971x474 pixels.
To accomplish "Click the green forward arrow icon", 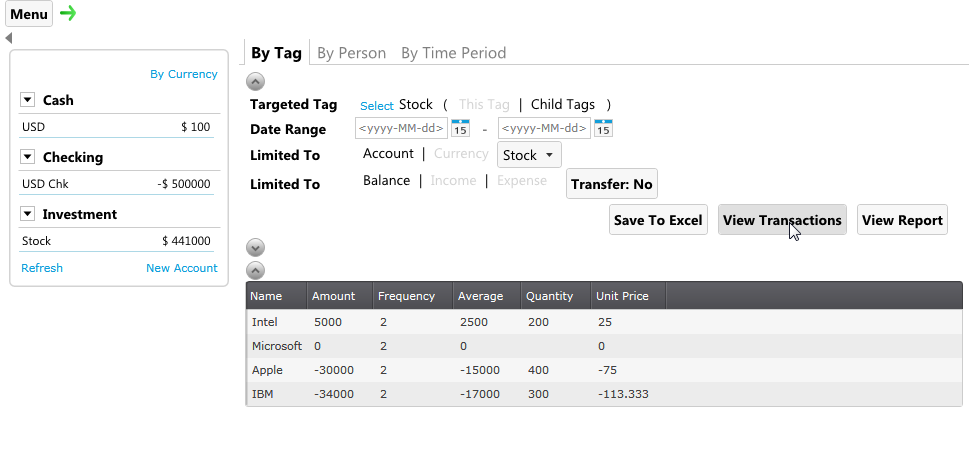I will (x=67, y=13).
